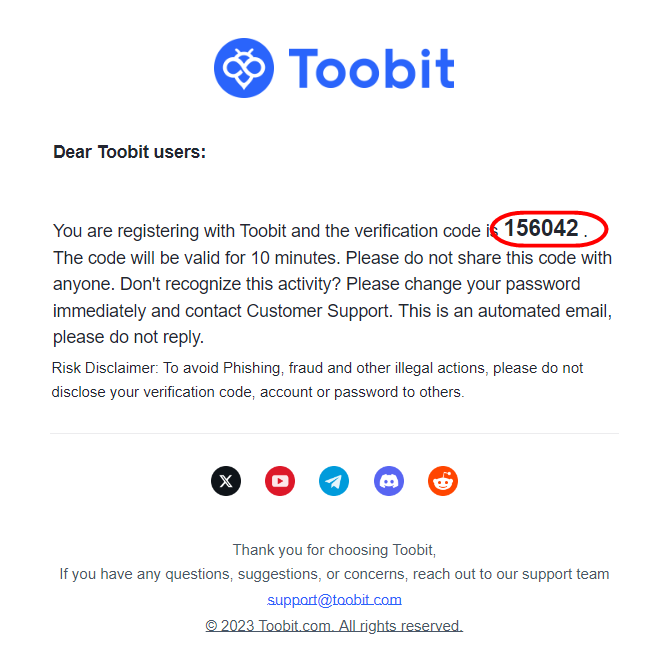
Task: Click the "valid for 10 minutes" text
Action: coord(252,258)
